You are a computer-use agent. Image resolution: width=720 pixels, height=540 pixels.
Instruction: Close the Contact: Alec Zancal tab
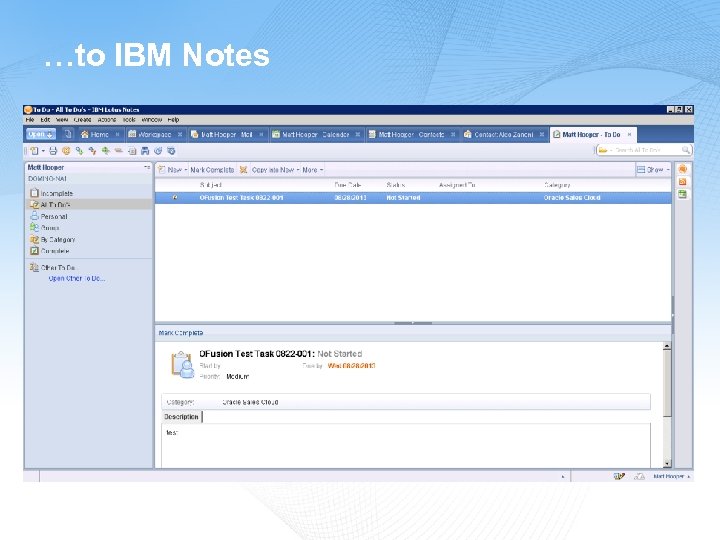[x=542, y=135]
